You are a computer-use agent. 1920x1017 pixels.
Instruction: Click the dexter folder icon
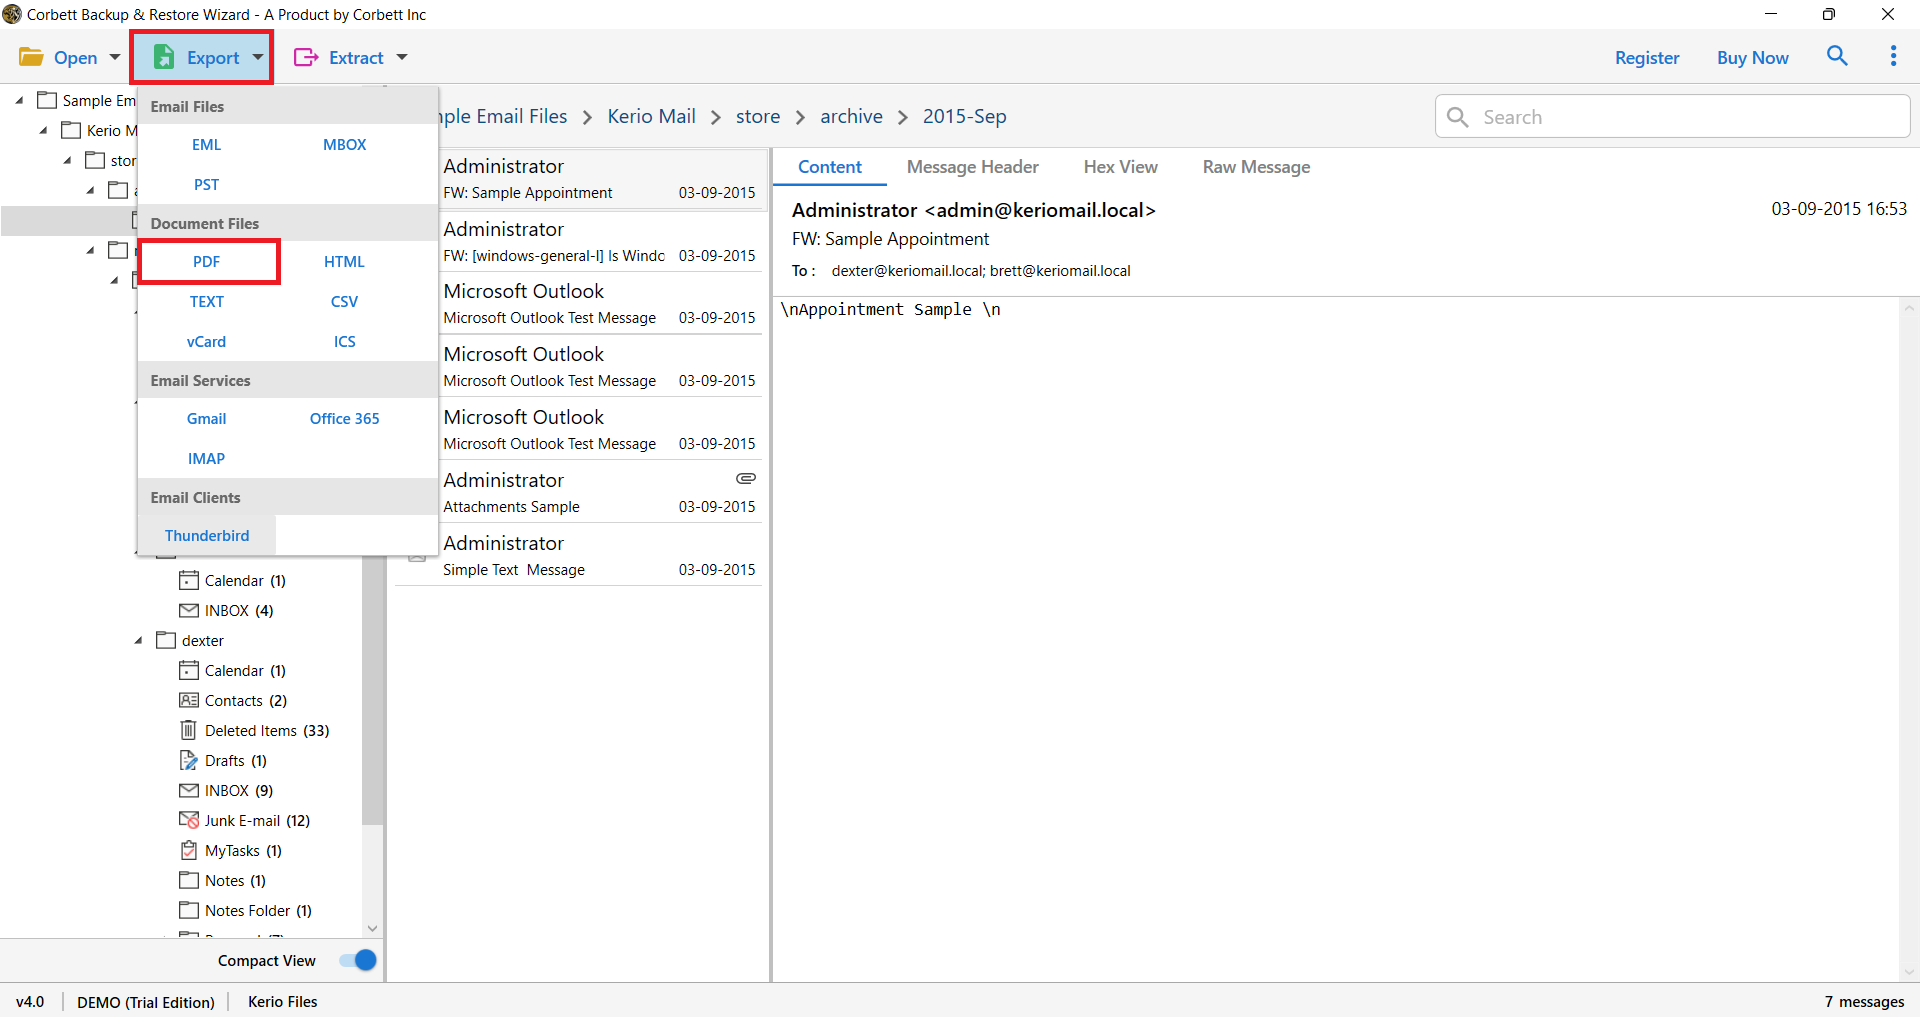point(166,640)
